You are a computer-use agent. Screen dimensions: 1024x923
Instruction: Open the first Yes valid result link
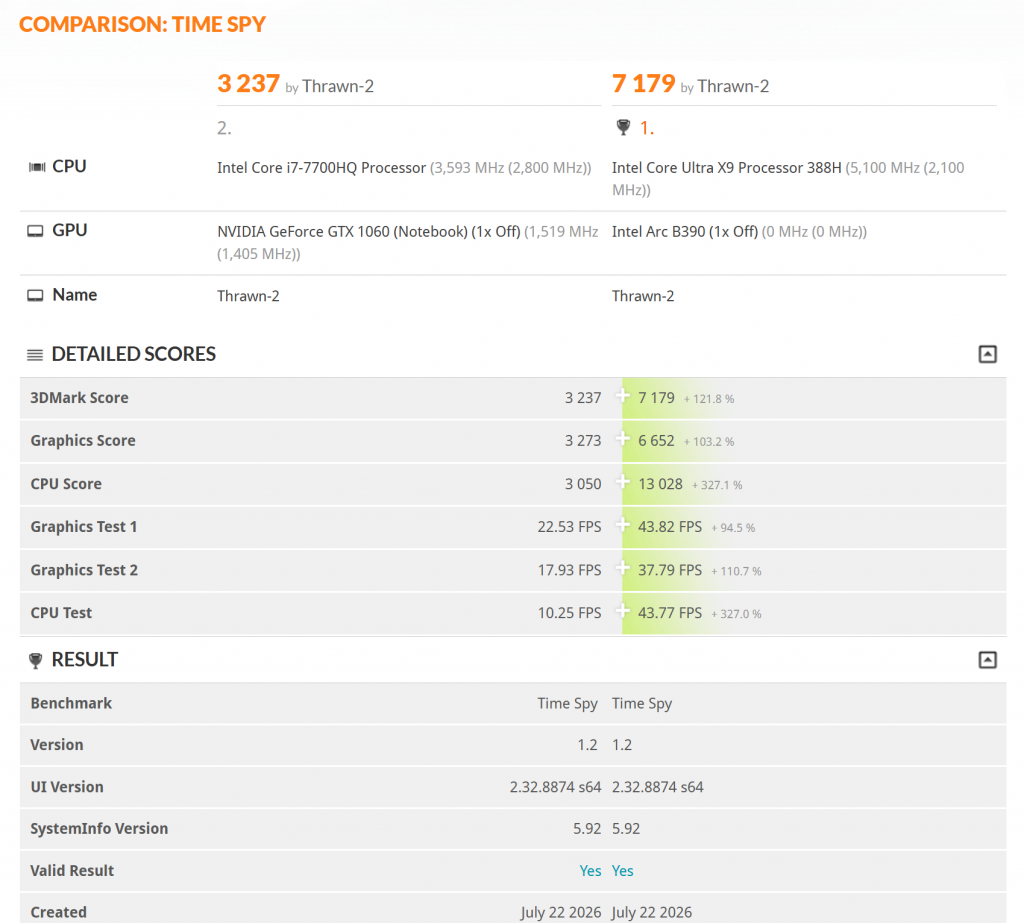590,871
